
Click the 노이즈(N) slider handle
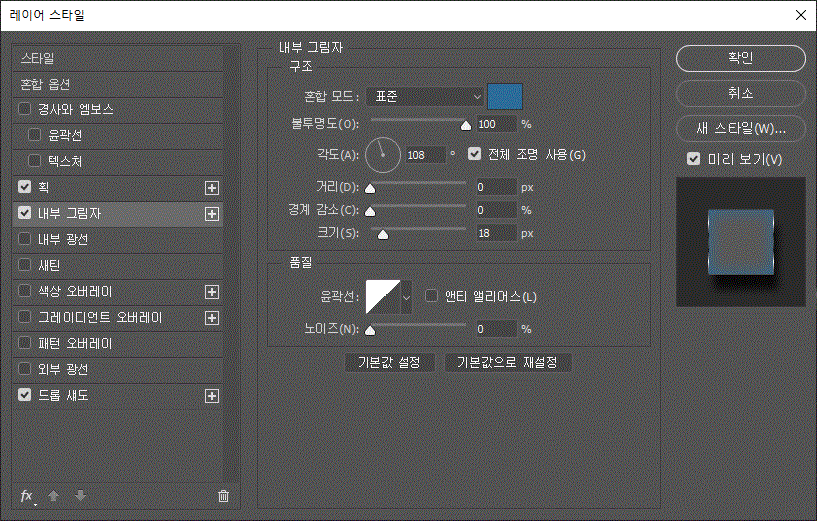(370, 330)
